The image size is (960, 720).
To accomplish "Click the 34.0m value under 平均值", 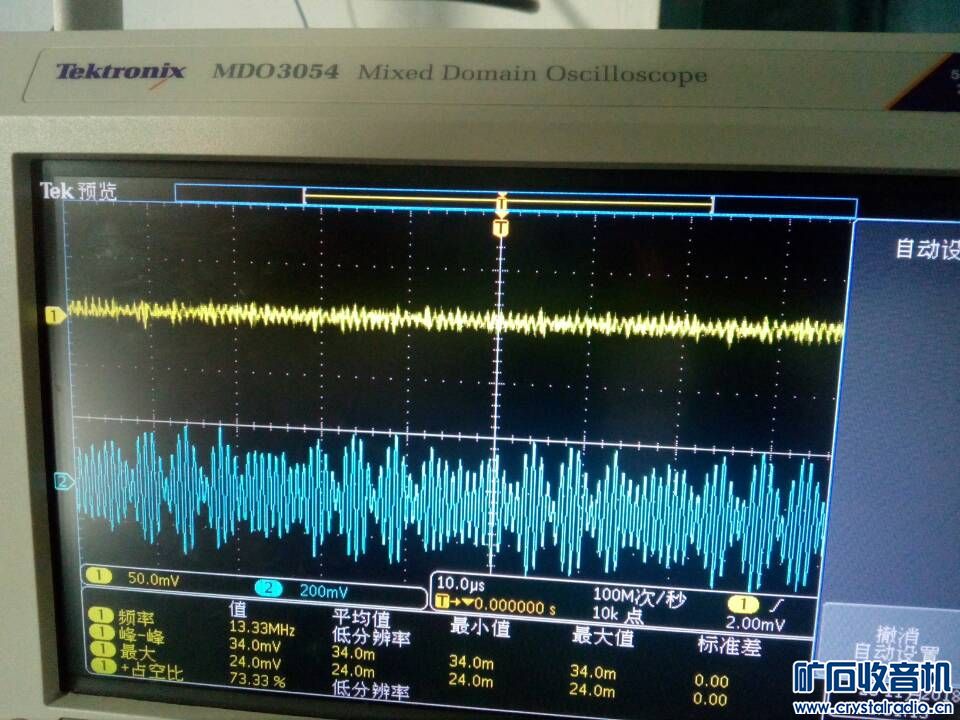I will tap(353, 653).
